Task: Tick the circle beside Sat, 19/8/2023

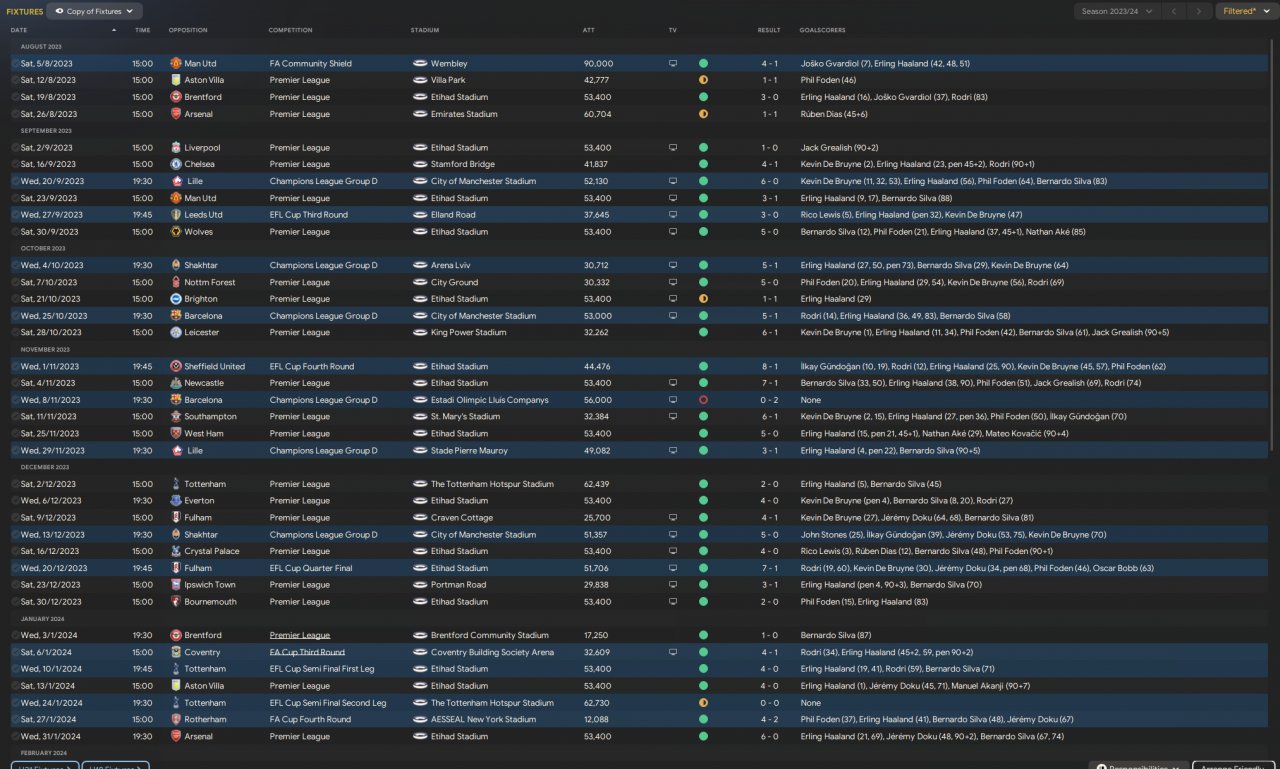Action: (15, 97)
